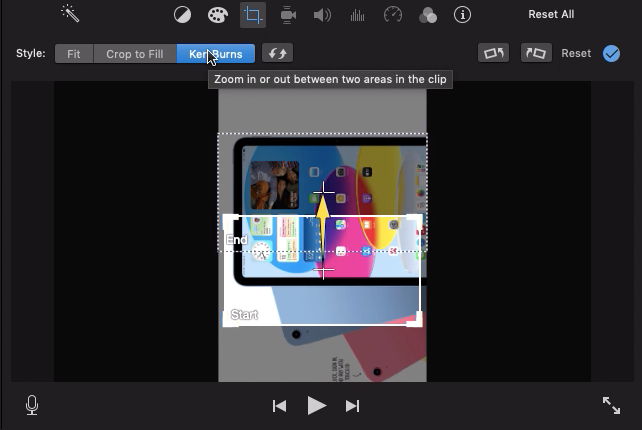
Task: Show the clip information panel
Action: coord(462,15)
